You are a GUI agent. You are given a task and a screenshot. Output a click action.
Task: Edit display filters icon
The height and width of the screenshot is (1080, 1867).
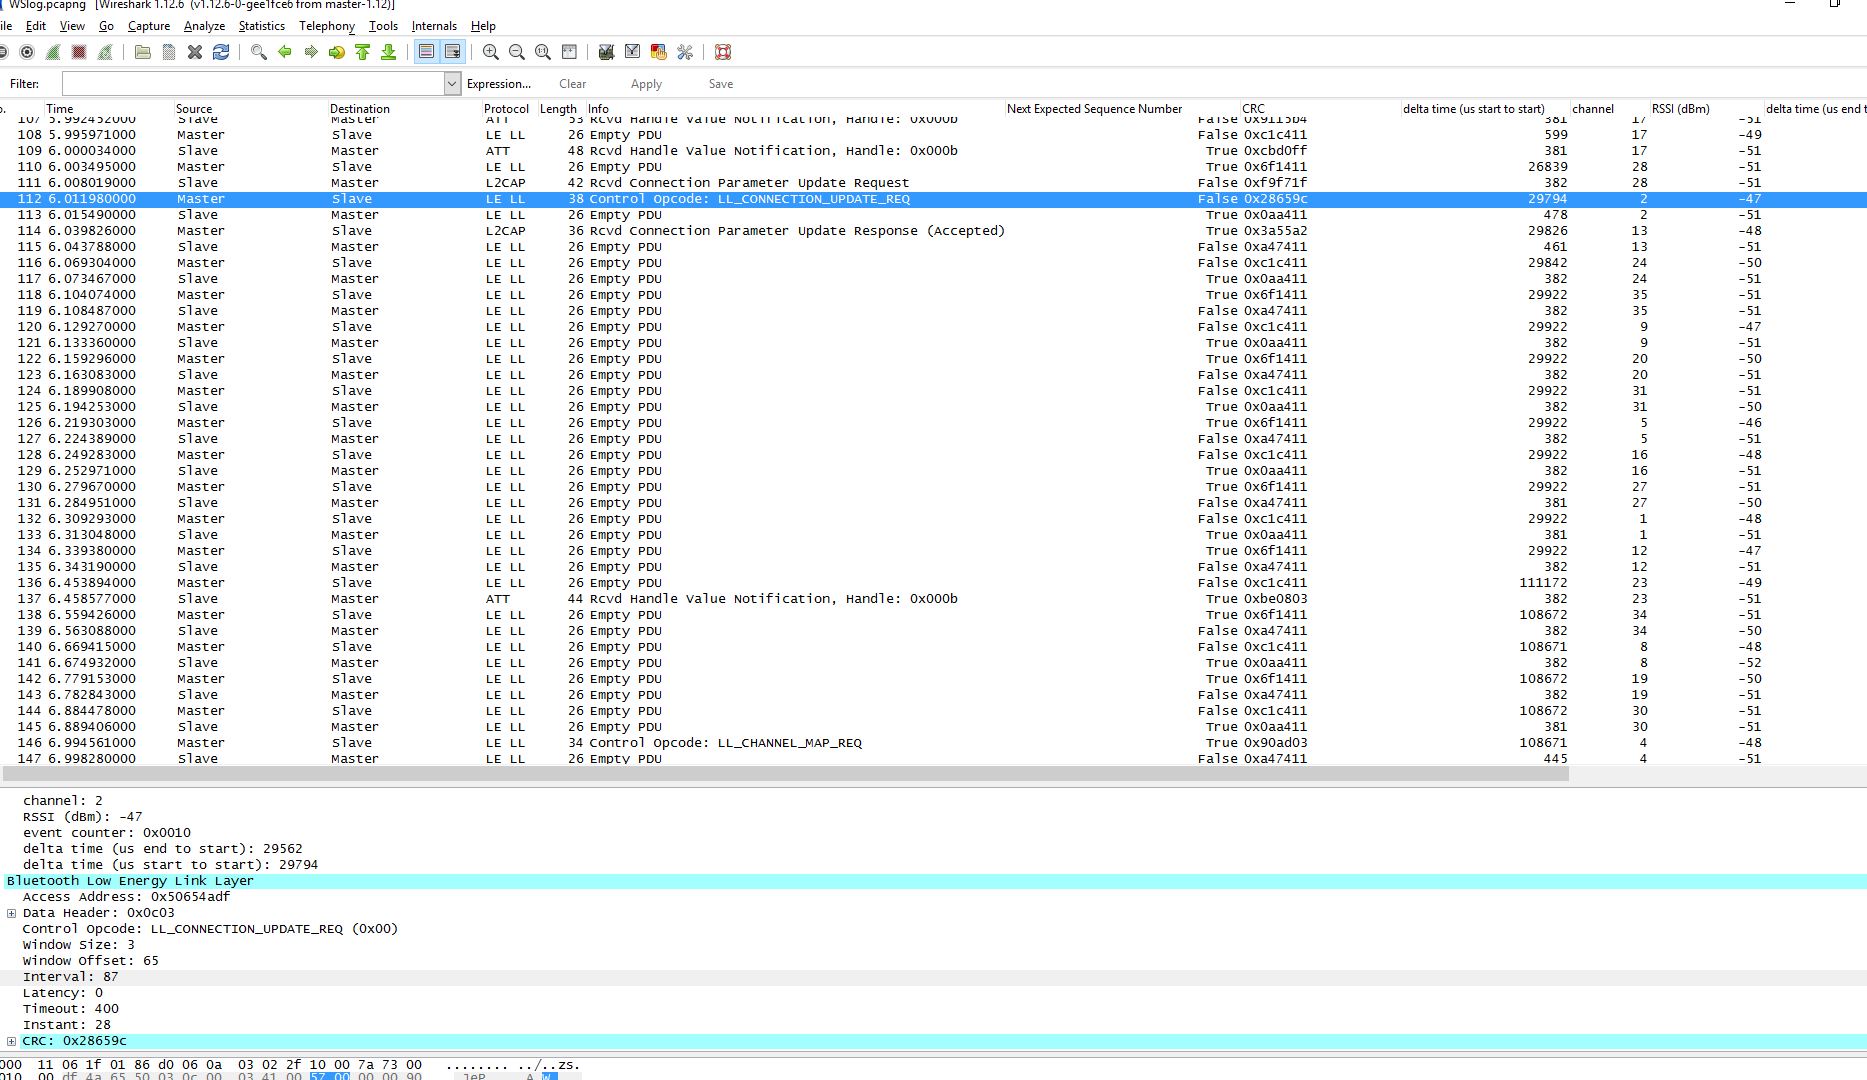click(633, 52)
